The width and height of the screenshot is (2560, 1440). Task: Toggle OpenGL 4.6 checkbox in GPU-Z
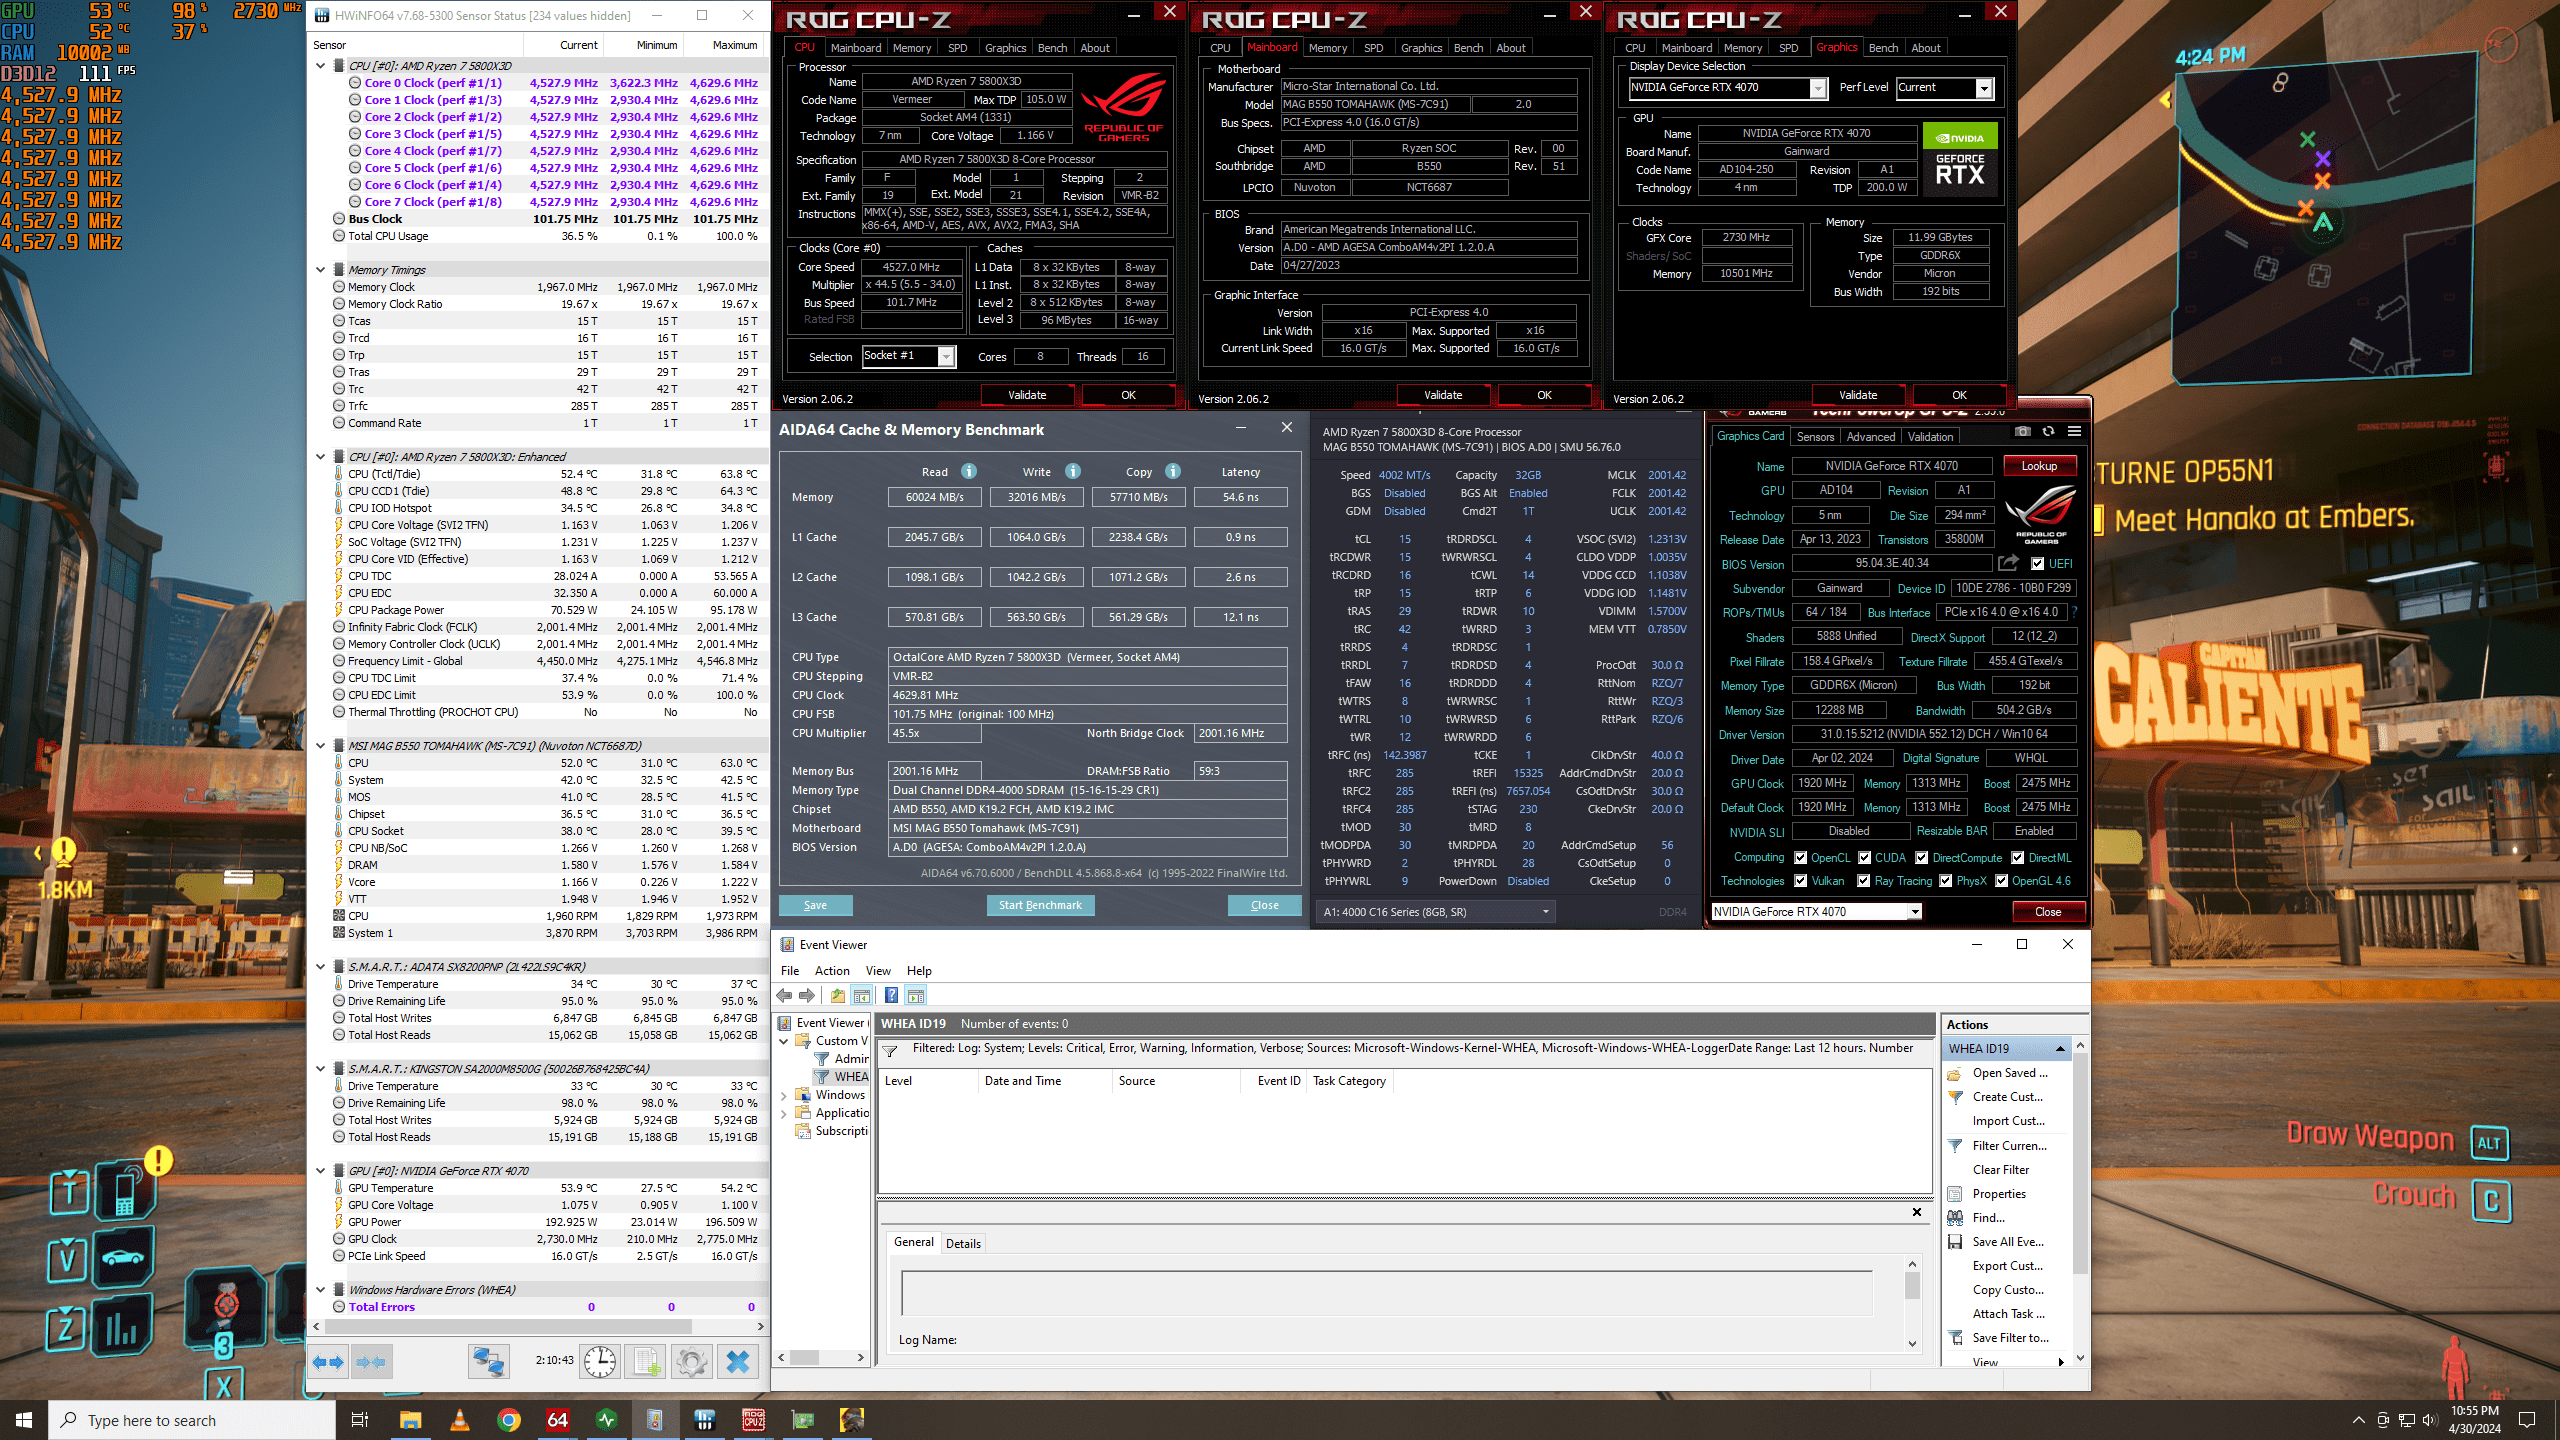pos(2002,881)
